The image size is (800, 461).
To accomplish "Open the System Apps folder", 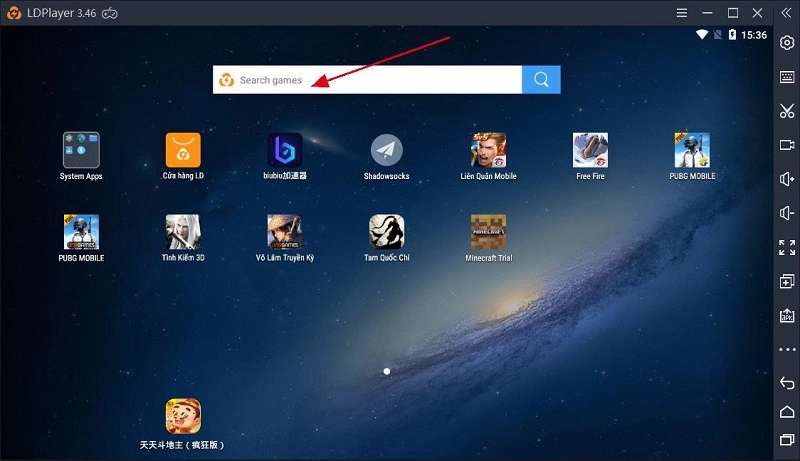I will tap(81, 150).
